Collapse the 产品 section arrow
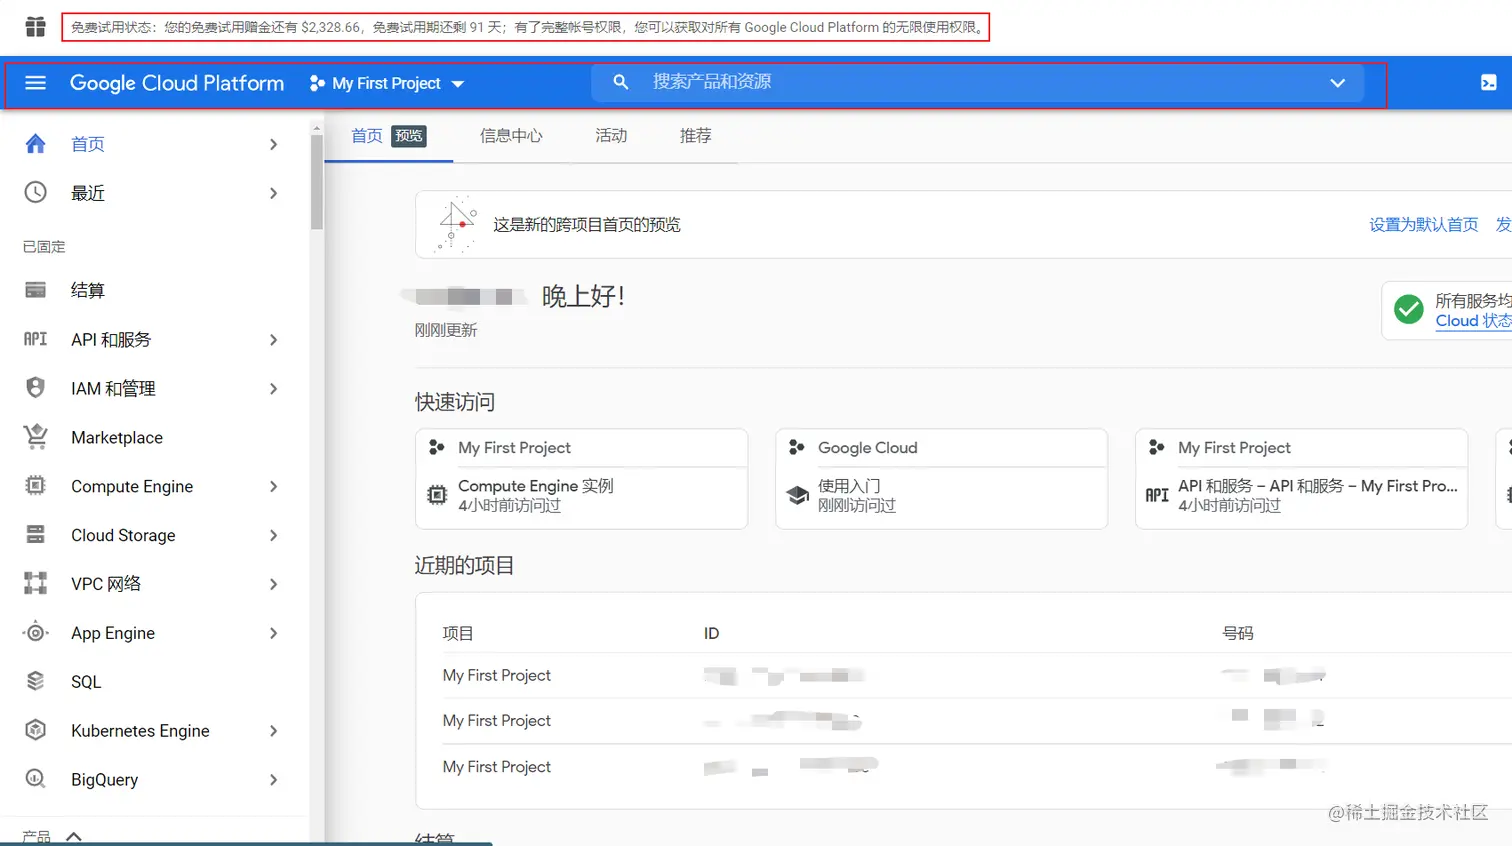The image size is (1512, 846). [x=74, y=836]
